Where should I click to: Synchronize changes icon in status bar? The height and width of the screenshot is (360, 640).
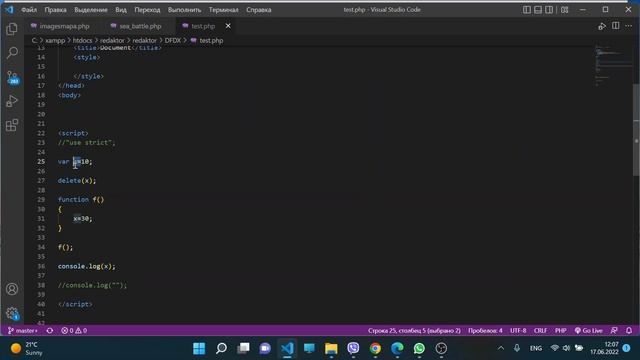(50, 330)
